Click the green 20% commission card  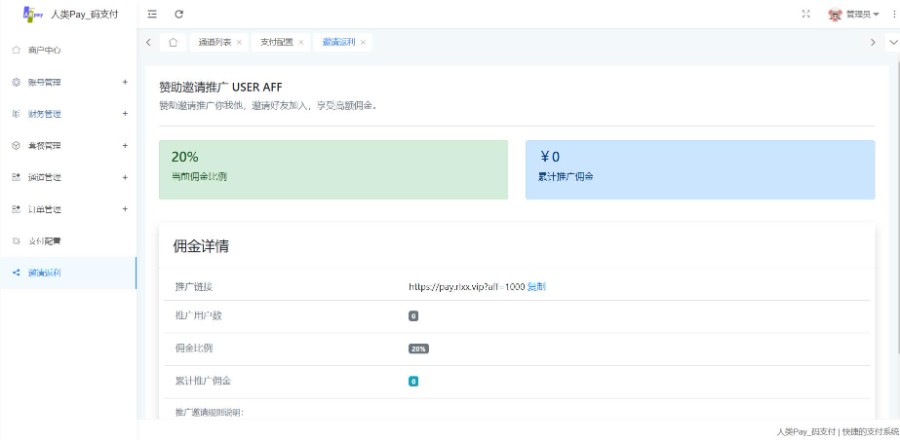point(333,170)
